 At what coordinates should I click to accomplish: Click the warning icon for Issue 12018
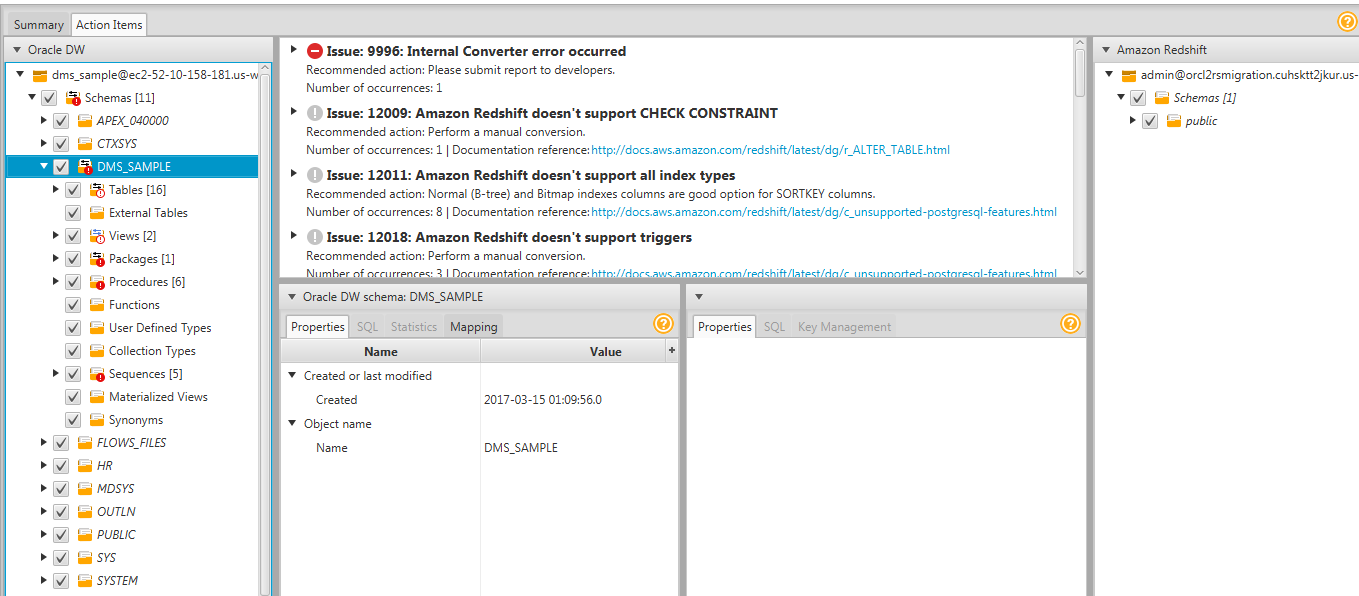(x=315, y=237)
